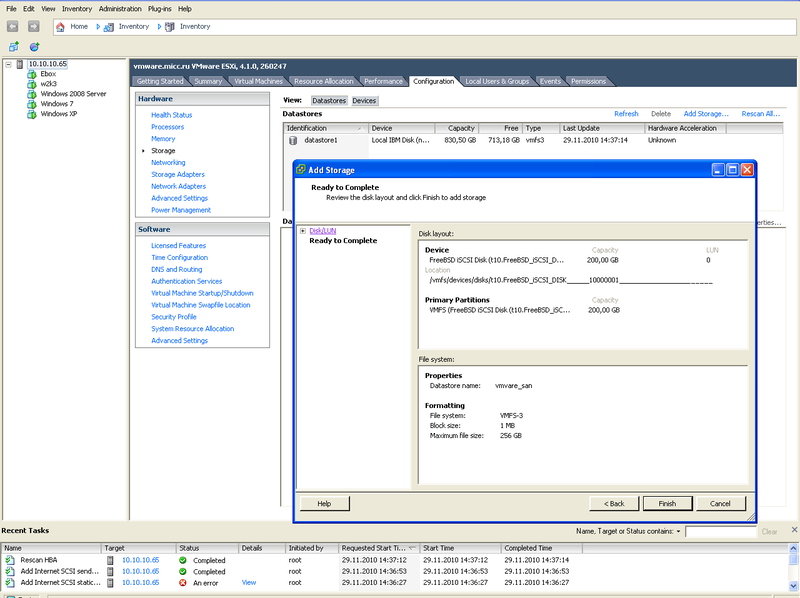The height and width of the screenshot is (598, 800).
Task: Open the Administration menu
Action: (120, 9)
